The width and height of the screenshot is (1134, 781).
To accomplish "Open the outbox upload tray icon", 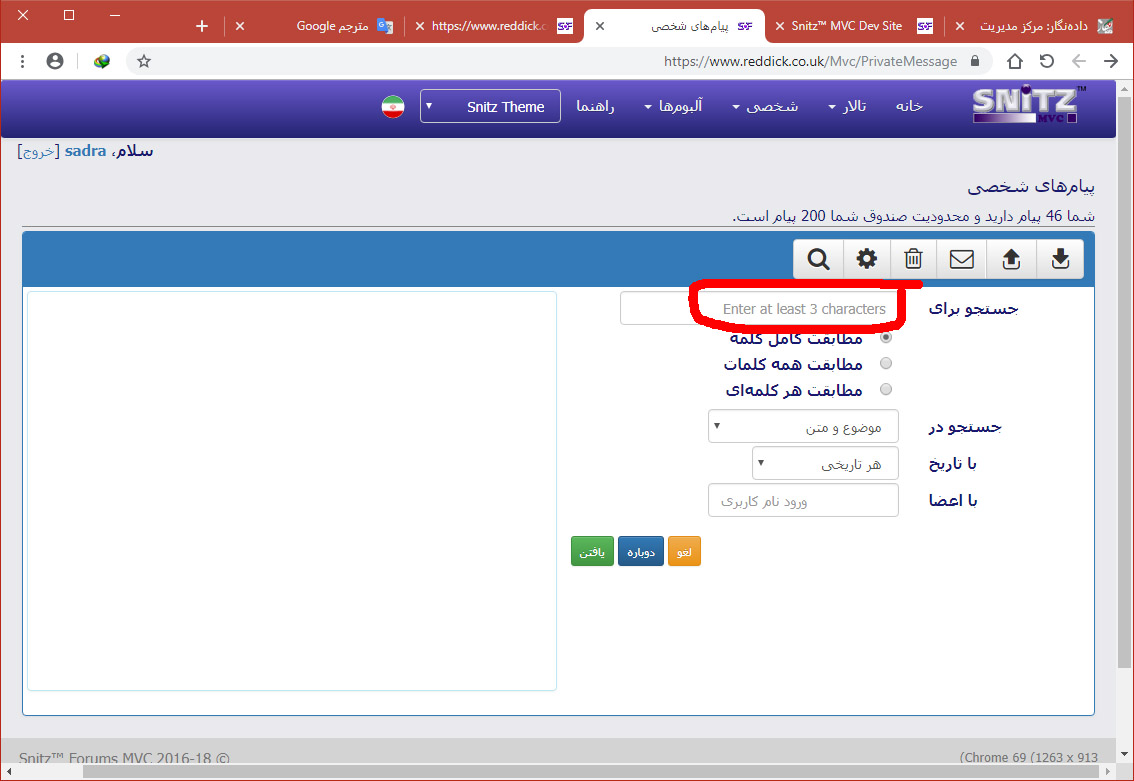I will [1011, 260].
